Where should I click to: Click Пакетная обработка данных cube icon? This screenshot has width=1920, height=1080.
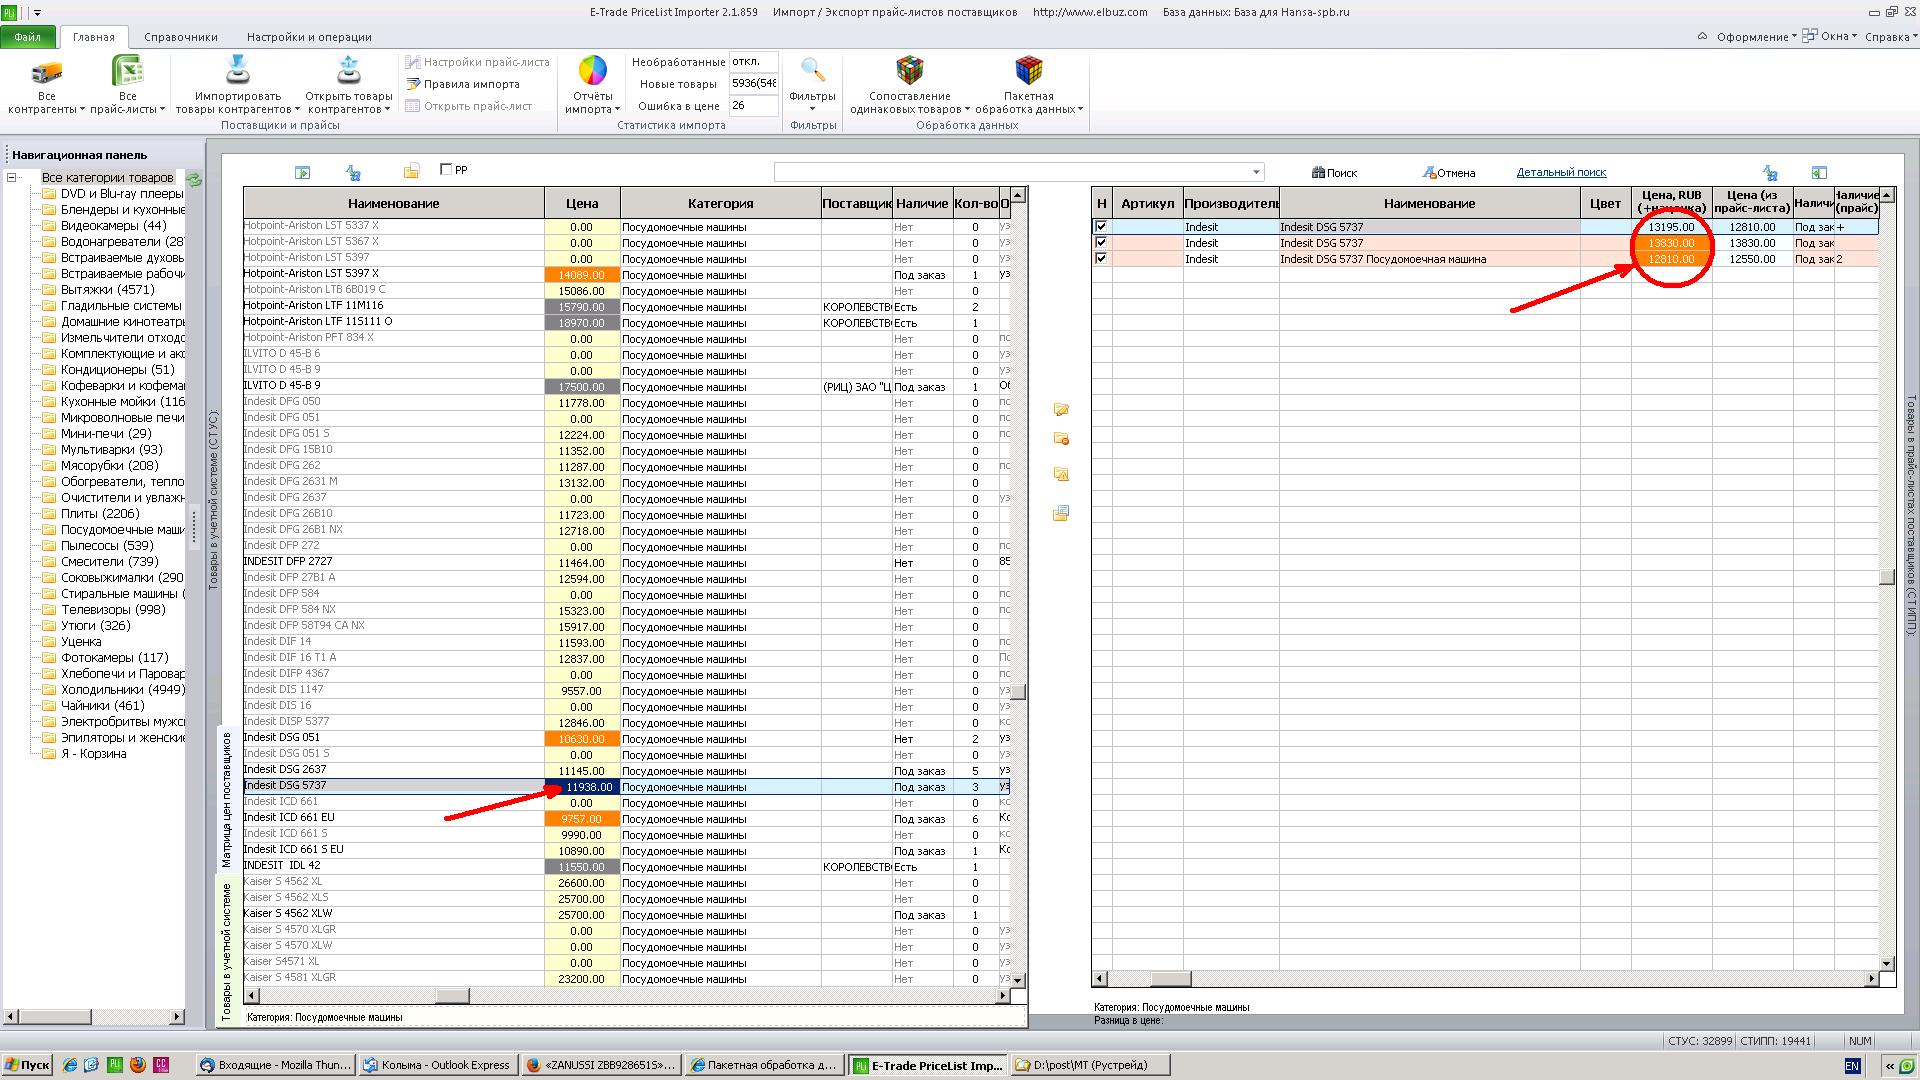coord(1028,71)
